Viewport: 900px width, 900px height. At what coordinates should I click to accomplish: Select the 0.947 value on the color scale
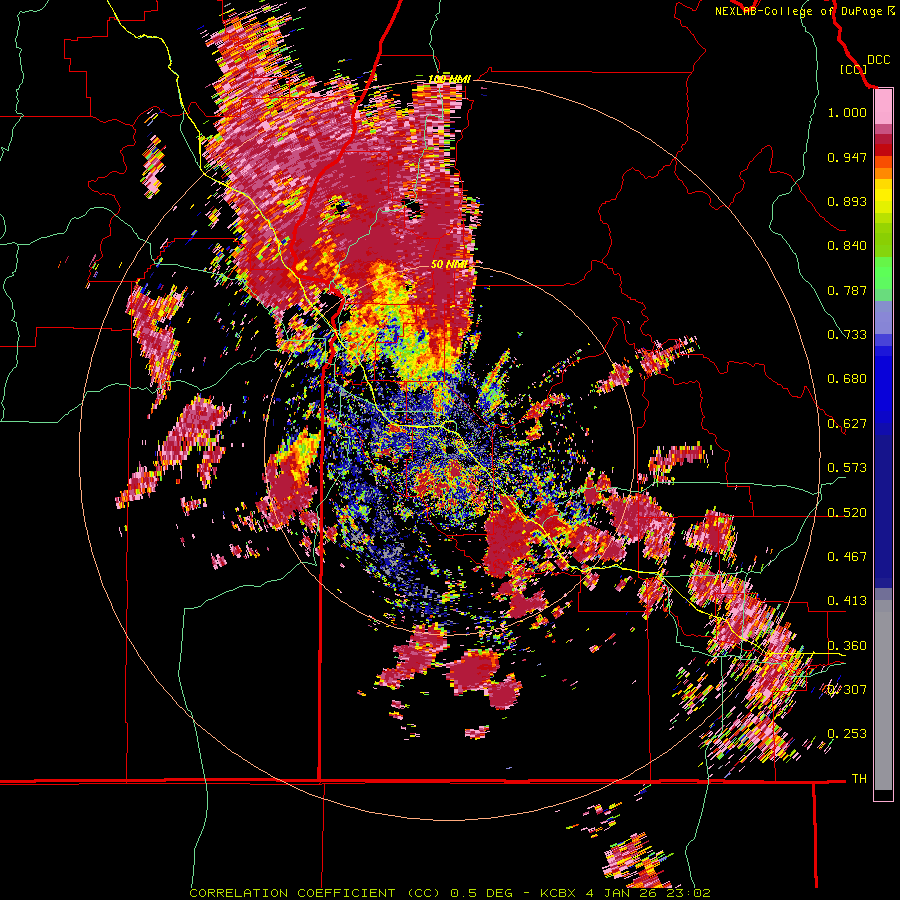pyautogui.click(x=847, y=157)
